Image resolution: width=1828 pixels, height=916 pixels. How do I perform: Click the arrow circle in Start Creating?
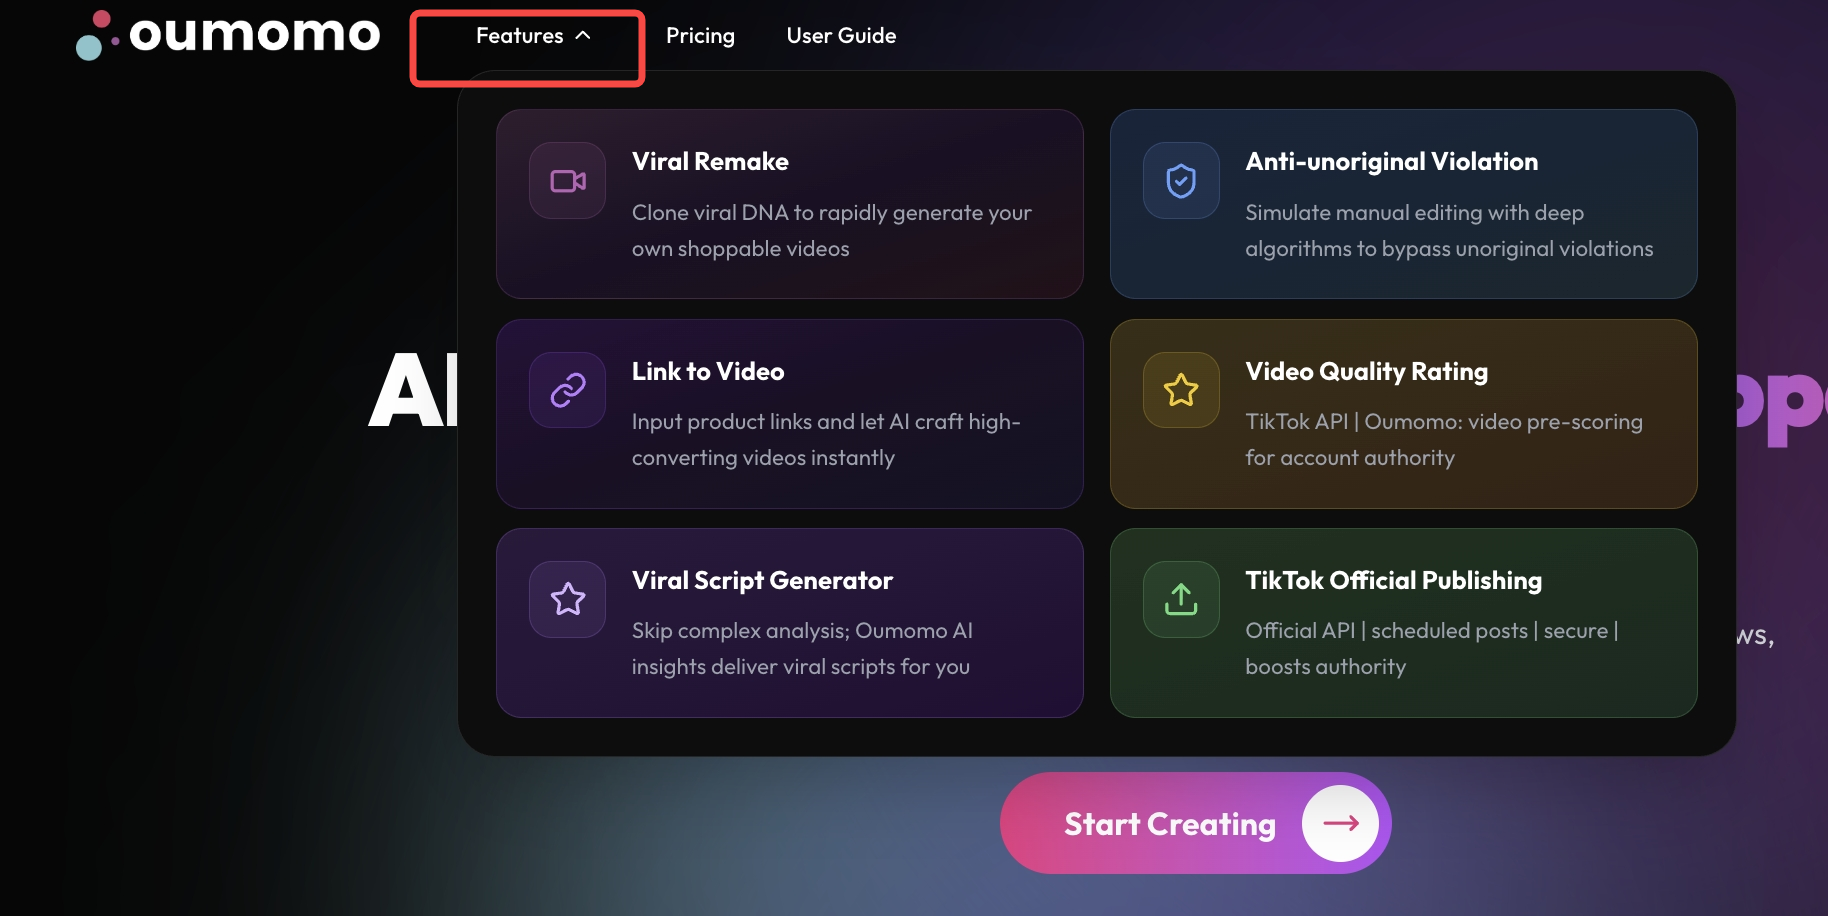tap(1340, 823)
